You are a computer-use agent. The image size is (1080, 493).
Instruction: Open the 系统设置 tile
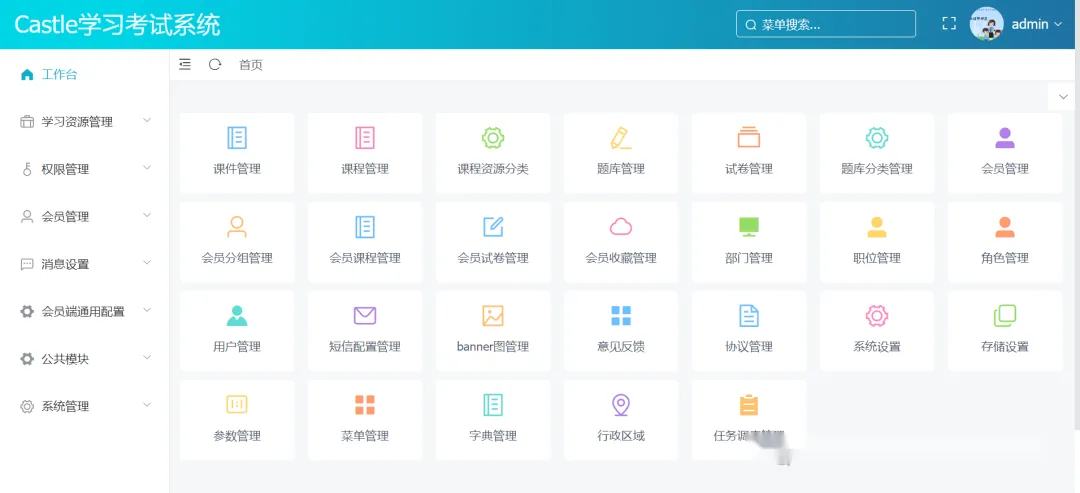click(877, 331)
